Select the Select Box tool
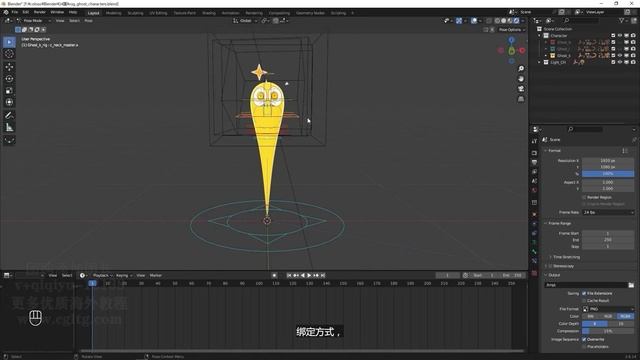Viewport: 640px width, 360px height. (x=9, y=42)
